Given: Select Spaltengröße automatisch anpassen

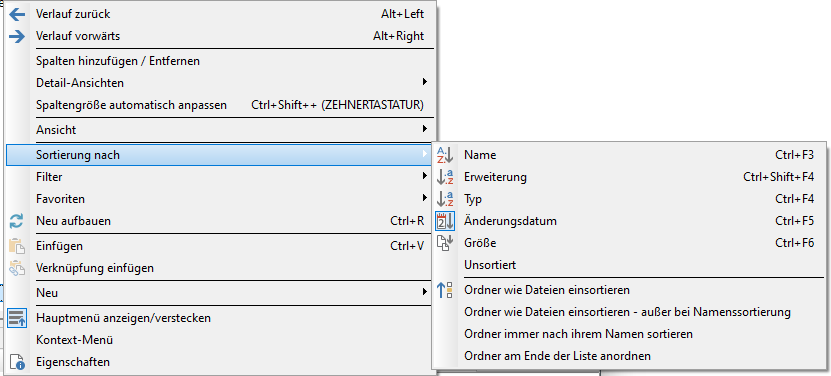Looking at the screenshot, I should [220, 105].
